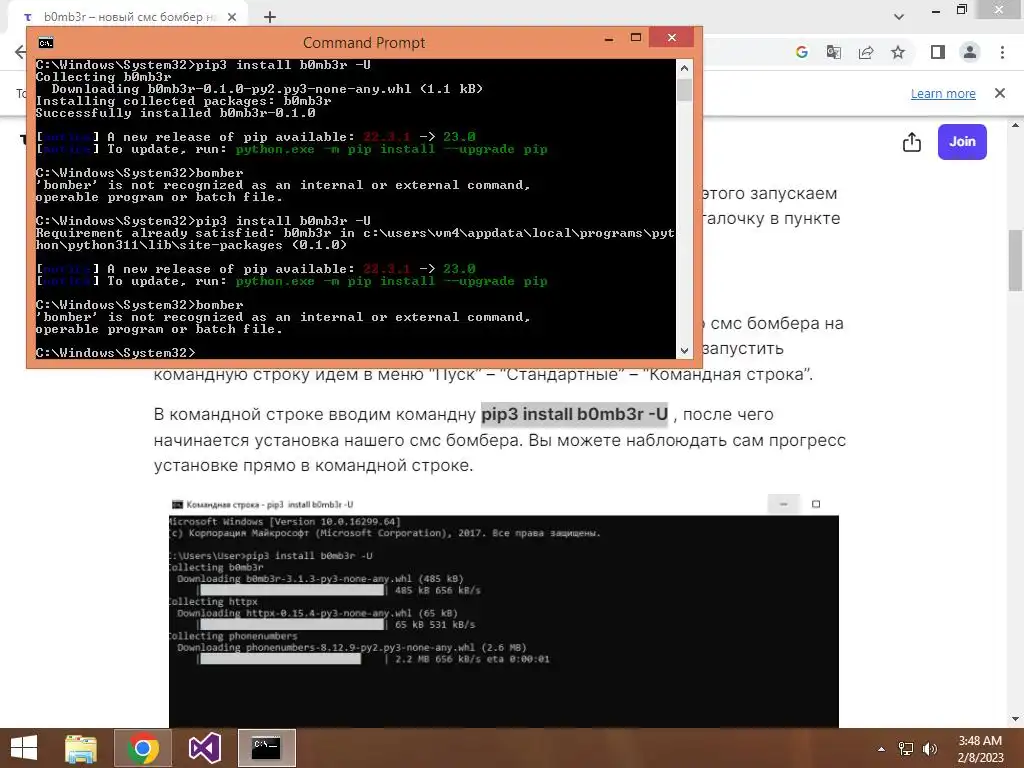
Task: Click the Google icon in address bar
Action: coord(802,52)
